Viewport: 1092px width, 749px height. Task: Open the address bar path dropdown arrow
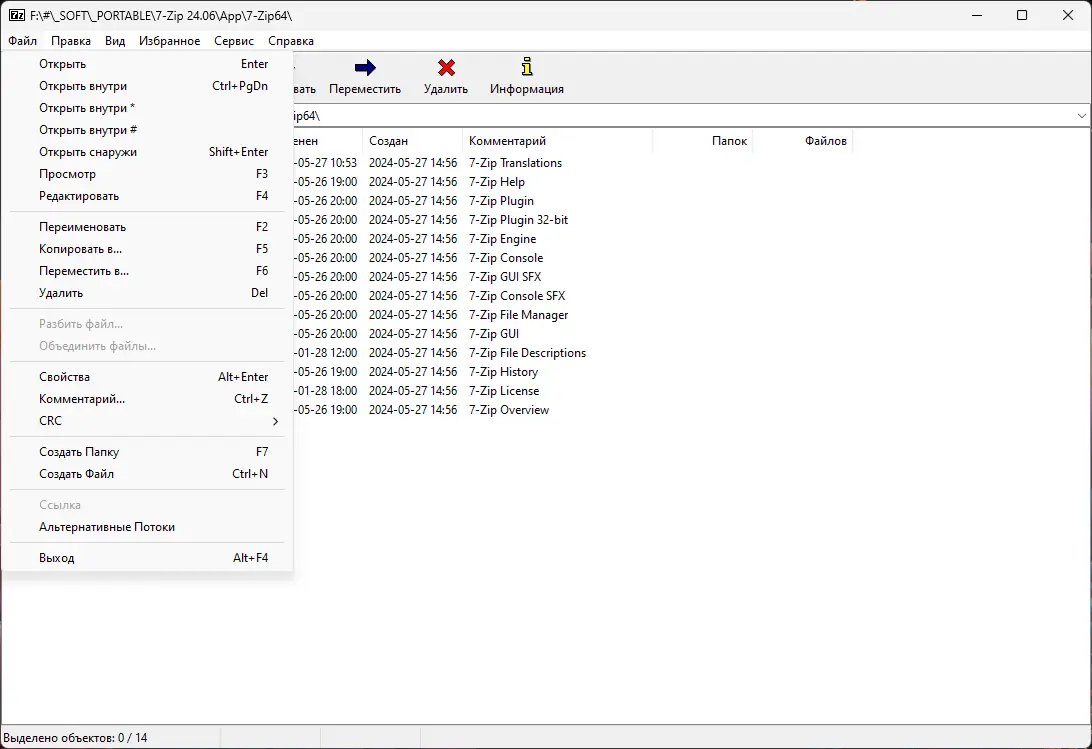point(1082,116)
